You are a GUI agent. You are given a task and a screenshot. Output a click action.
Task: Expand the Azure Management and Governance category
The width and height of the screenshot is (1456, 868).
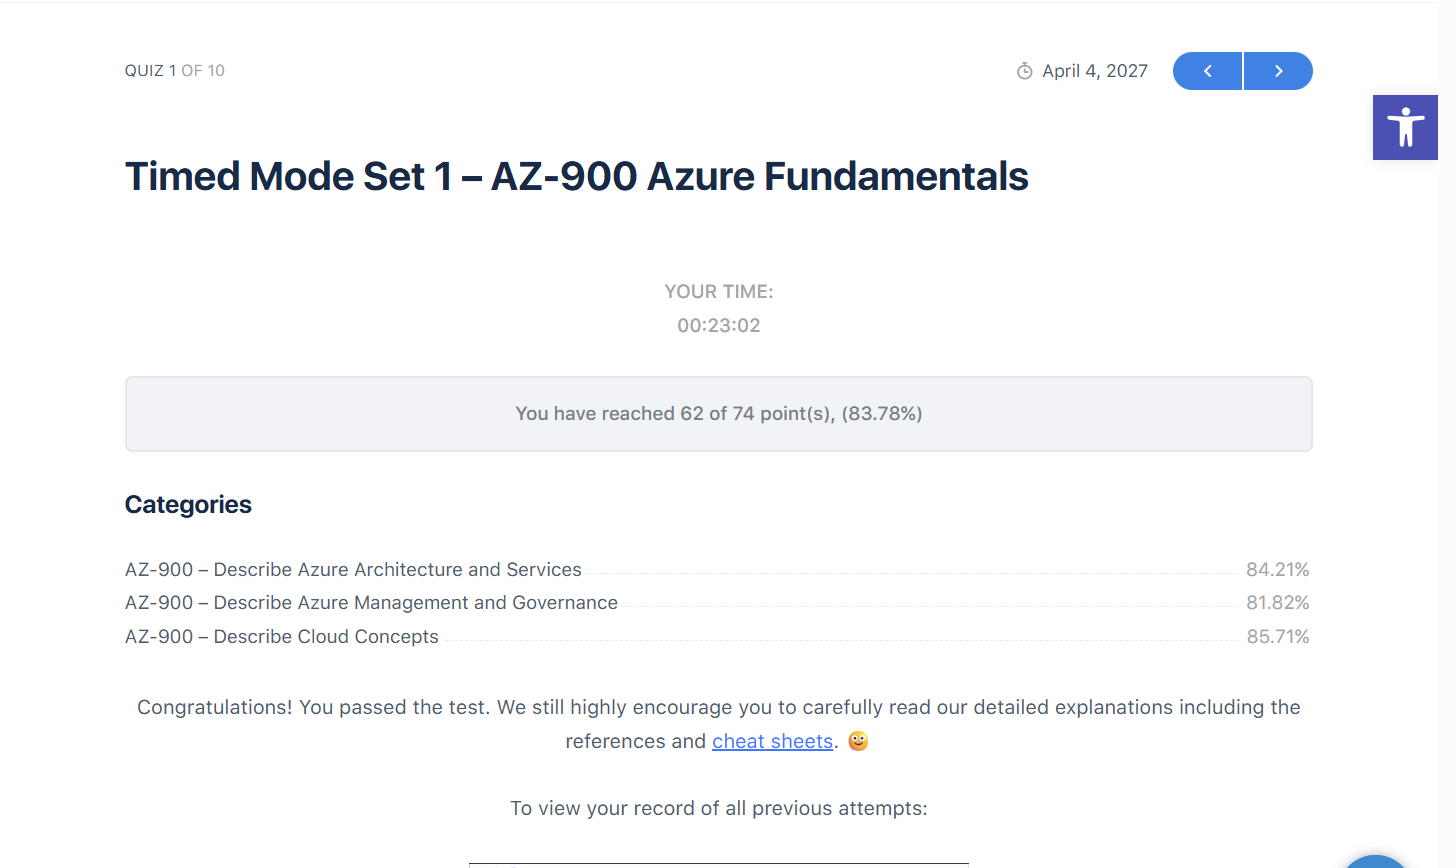pos(371,602)
